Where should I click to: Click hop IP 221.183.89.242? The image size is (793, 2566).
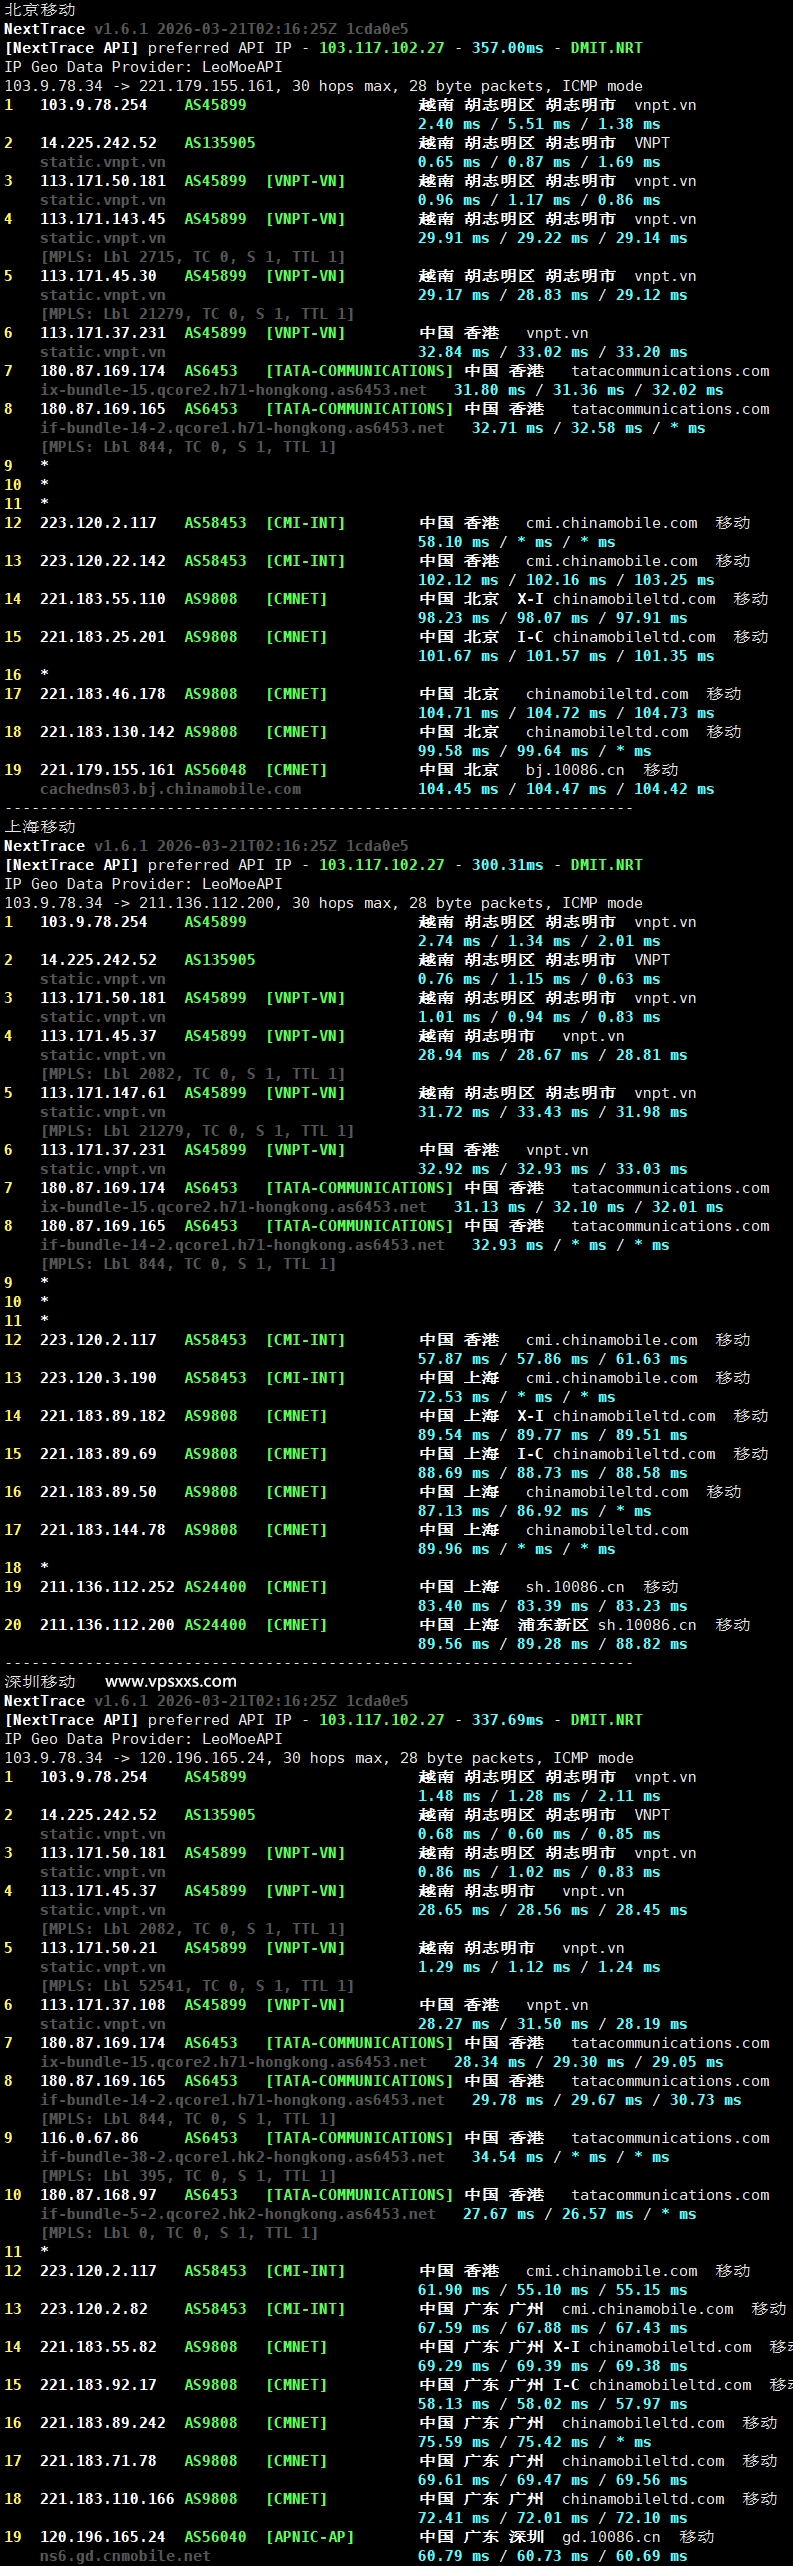click(x=103, y=2423)
